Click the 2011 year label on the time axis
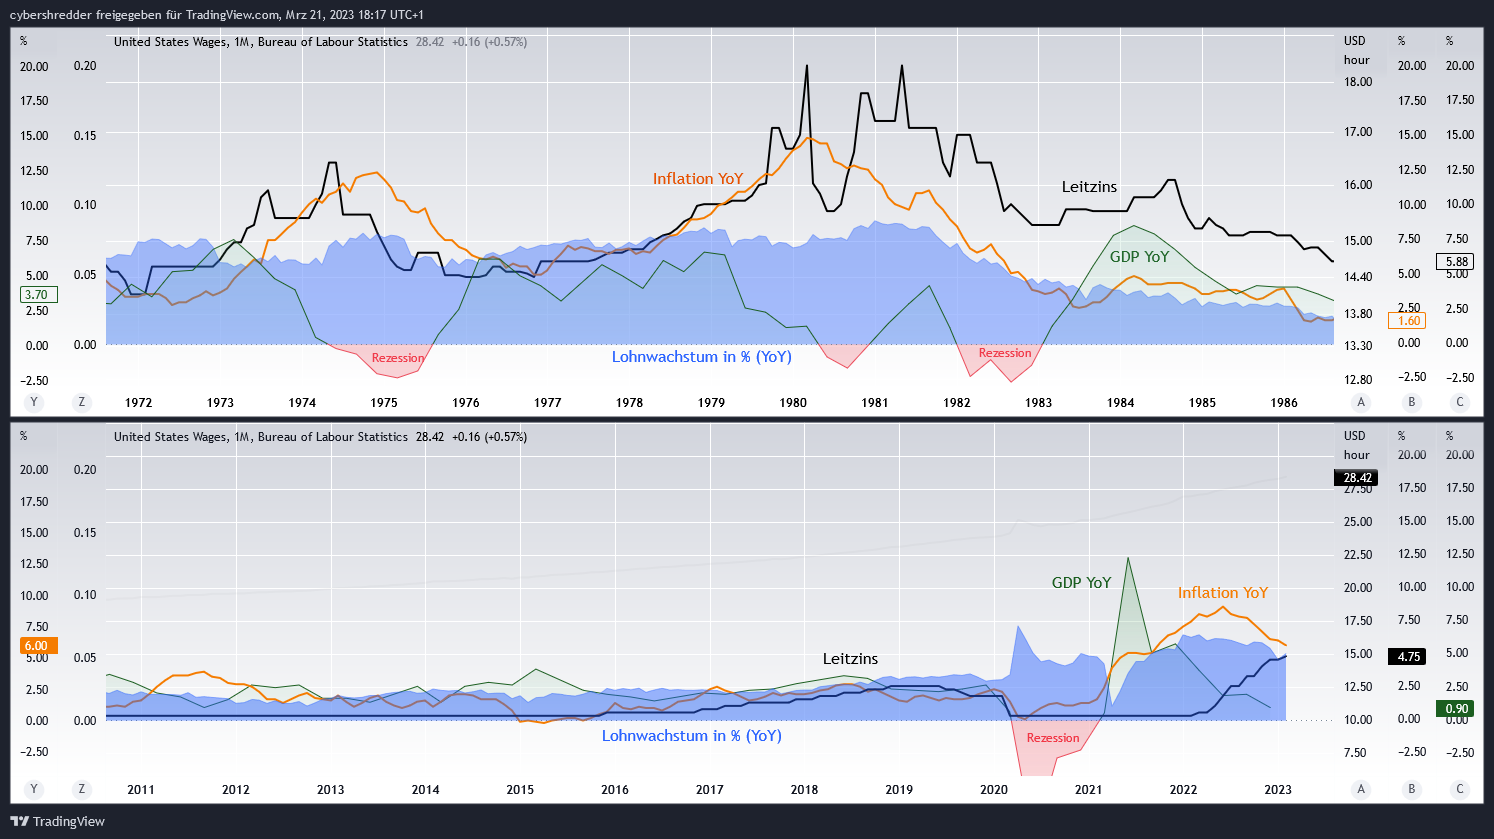This screenshot has height=839, width=1494. point(141,790)
